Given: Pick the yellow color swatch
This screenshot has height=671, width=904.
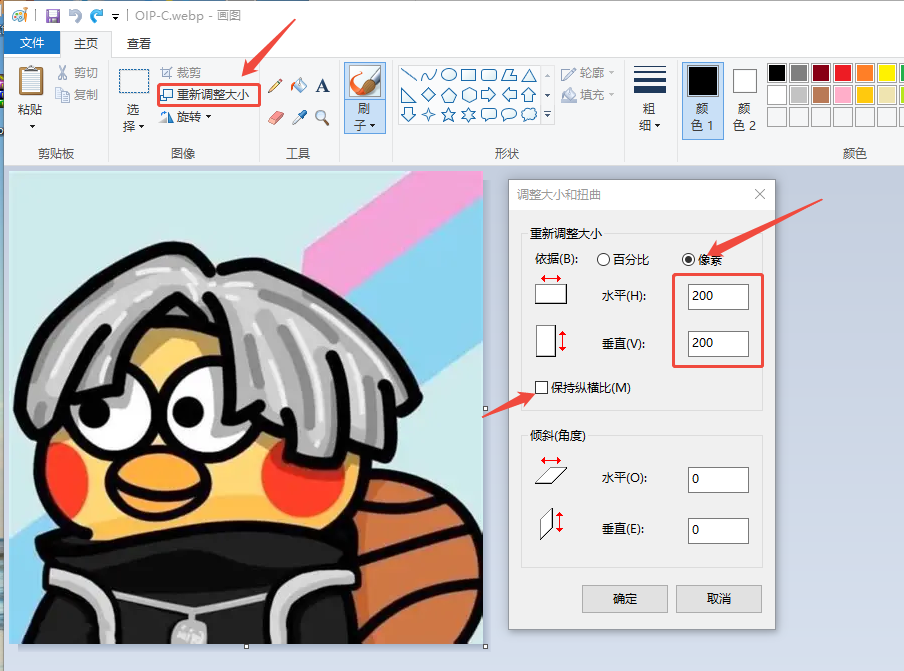Looking at the screenshot, I should (887, 73).
